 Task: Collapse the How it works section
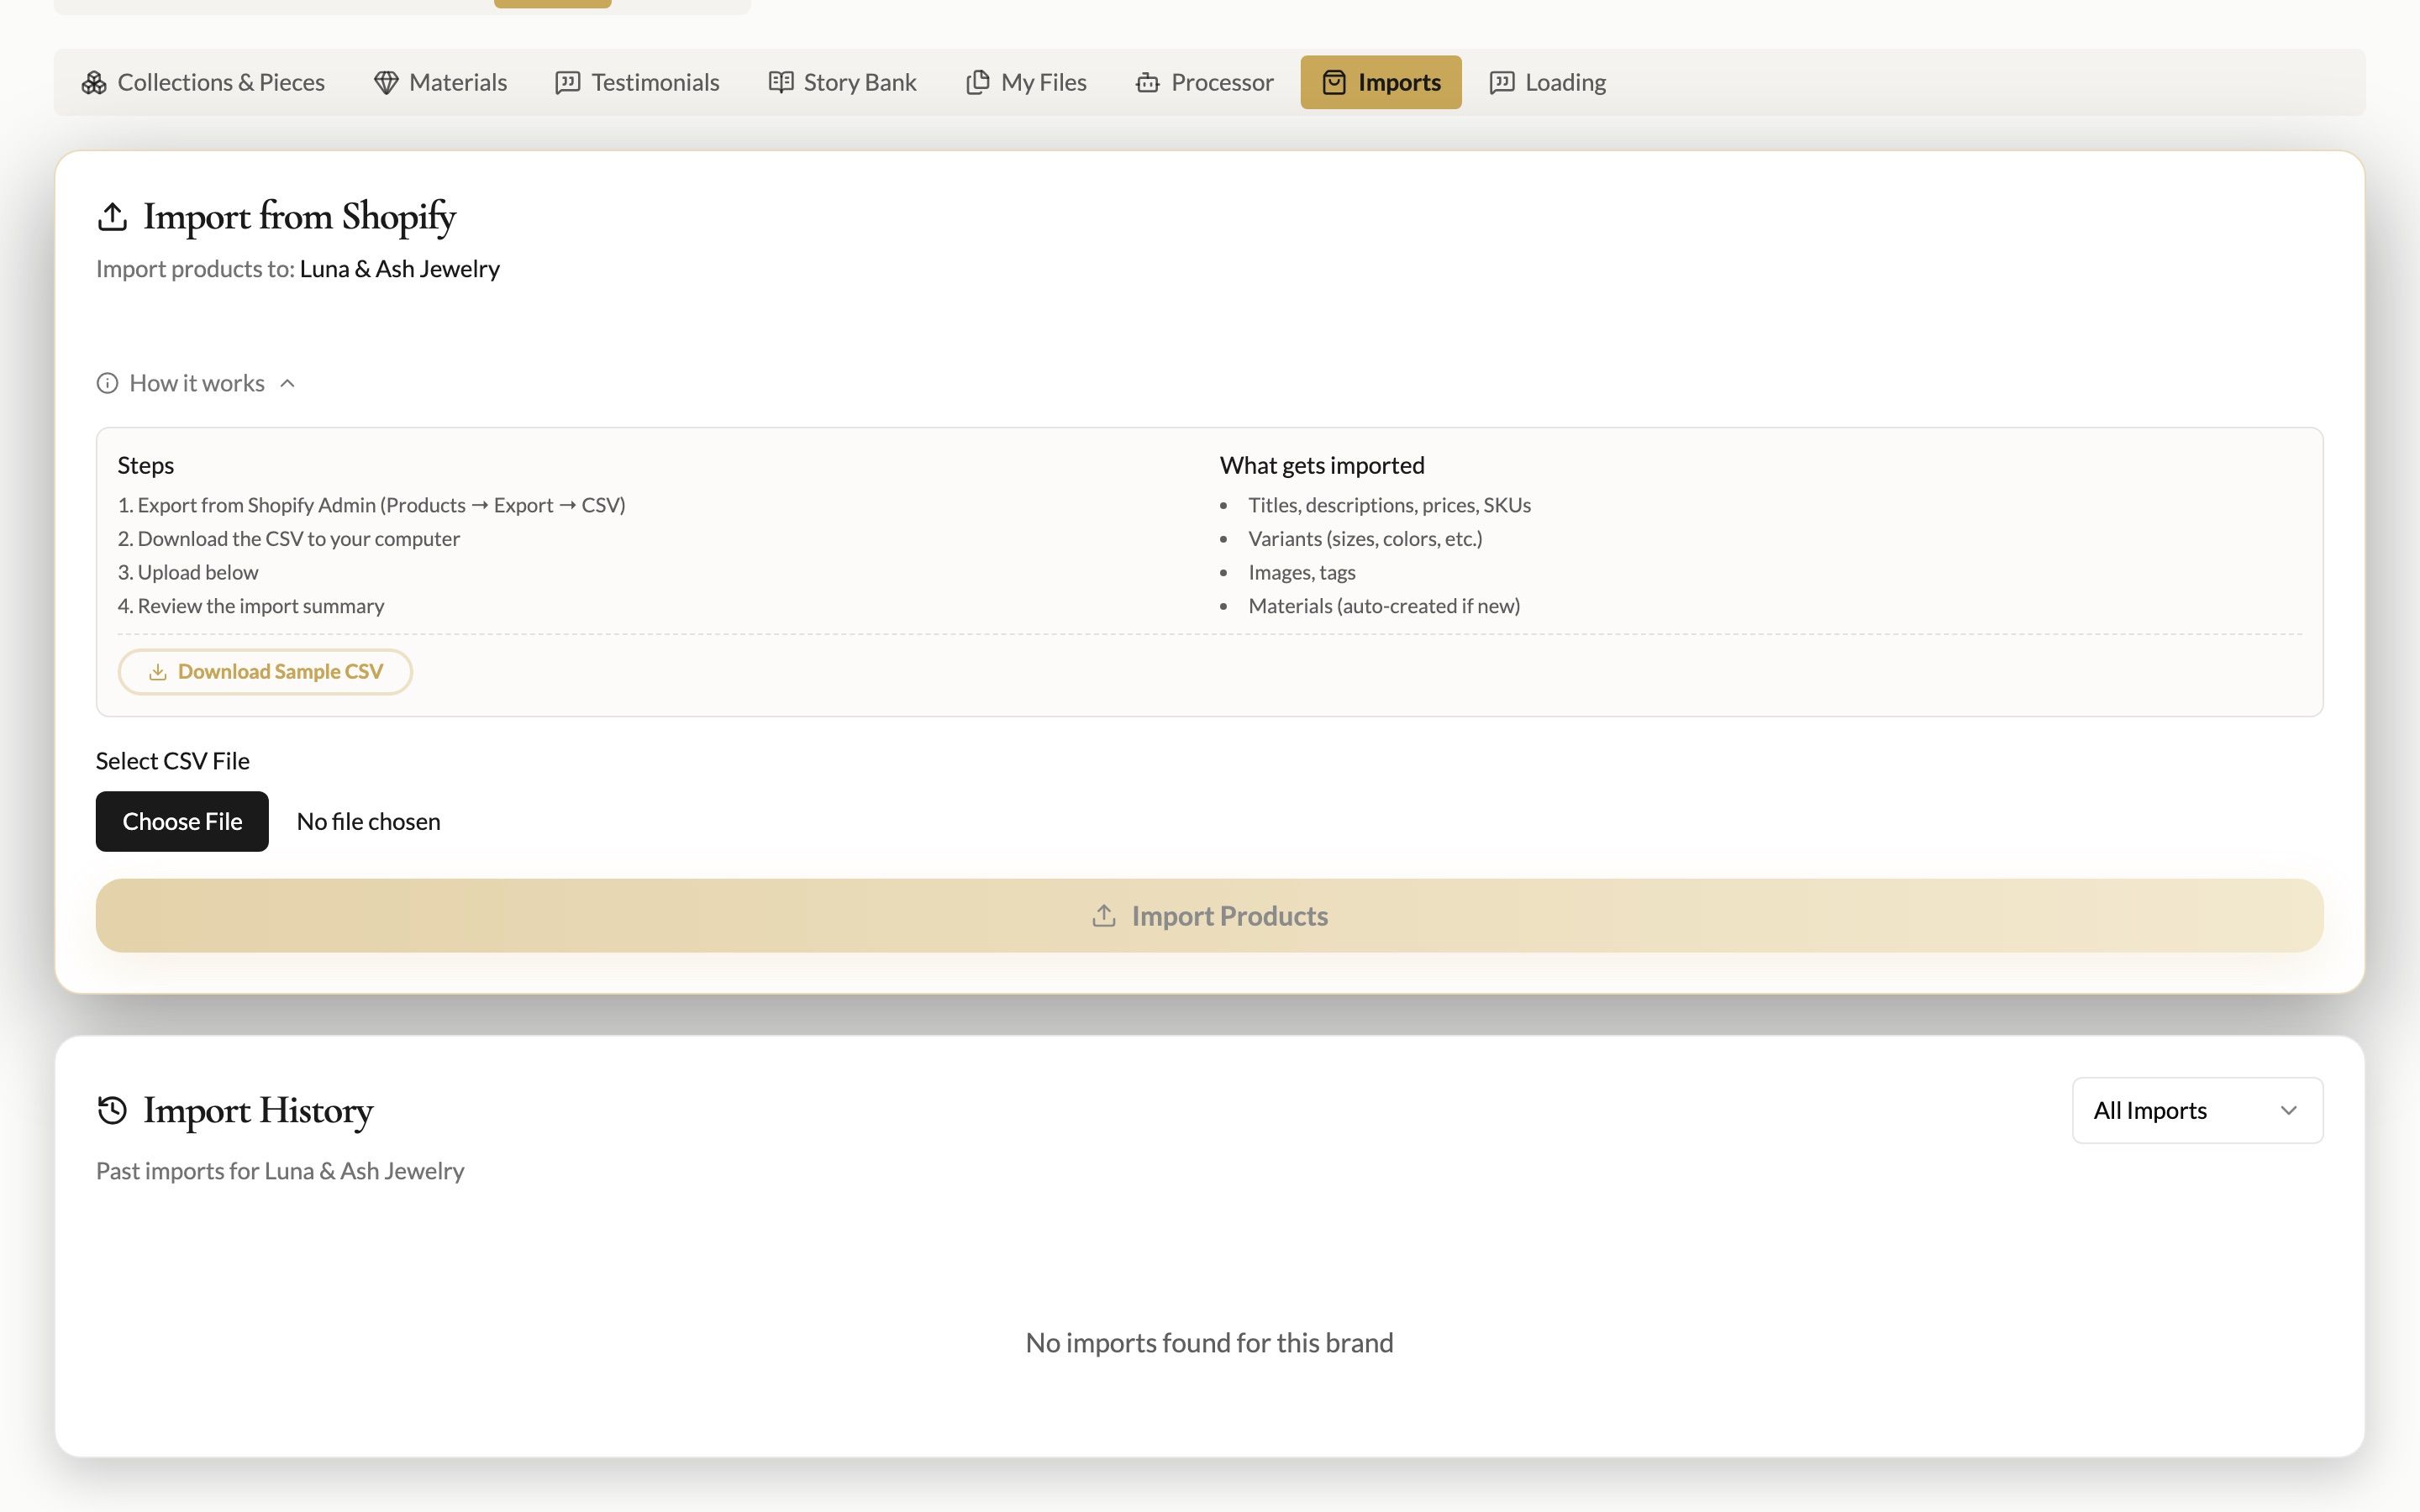(196, 383)
